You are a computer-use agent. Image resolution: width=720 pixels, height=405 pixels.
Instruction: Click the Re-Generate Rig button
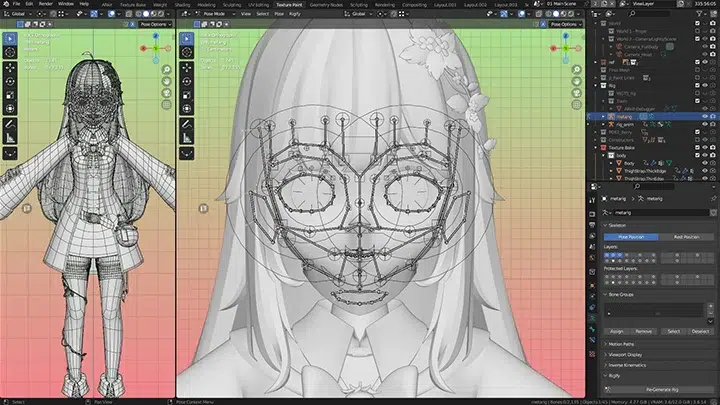(659, 391)
